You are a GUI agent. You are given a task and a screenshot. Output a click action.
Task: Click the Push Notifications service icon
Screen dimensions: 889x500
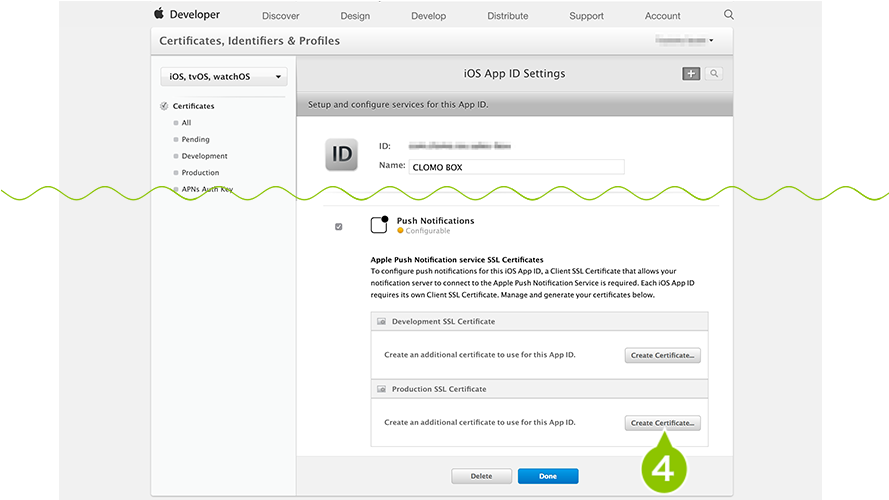[379, 224]
